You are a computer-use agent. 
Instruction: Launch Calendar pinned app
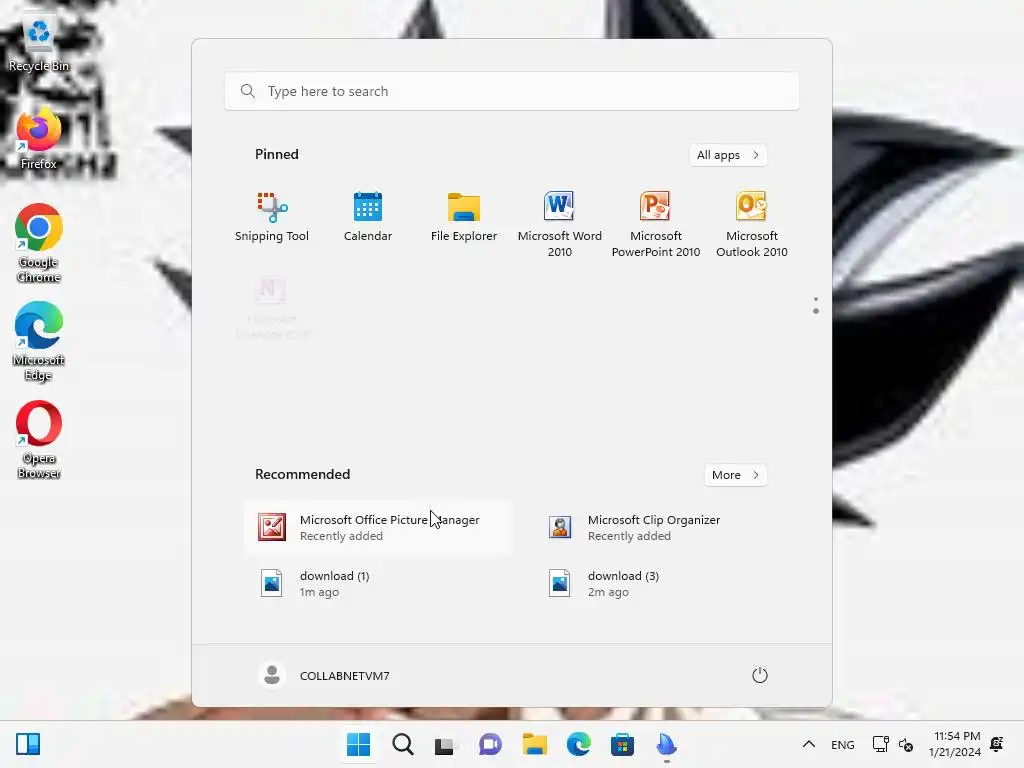(368, 218)
